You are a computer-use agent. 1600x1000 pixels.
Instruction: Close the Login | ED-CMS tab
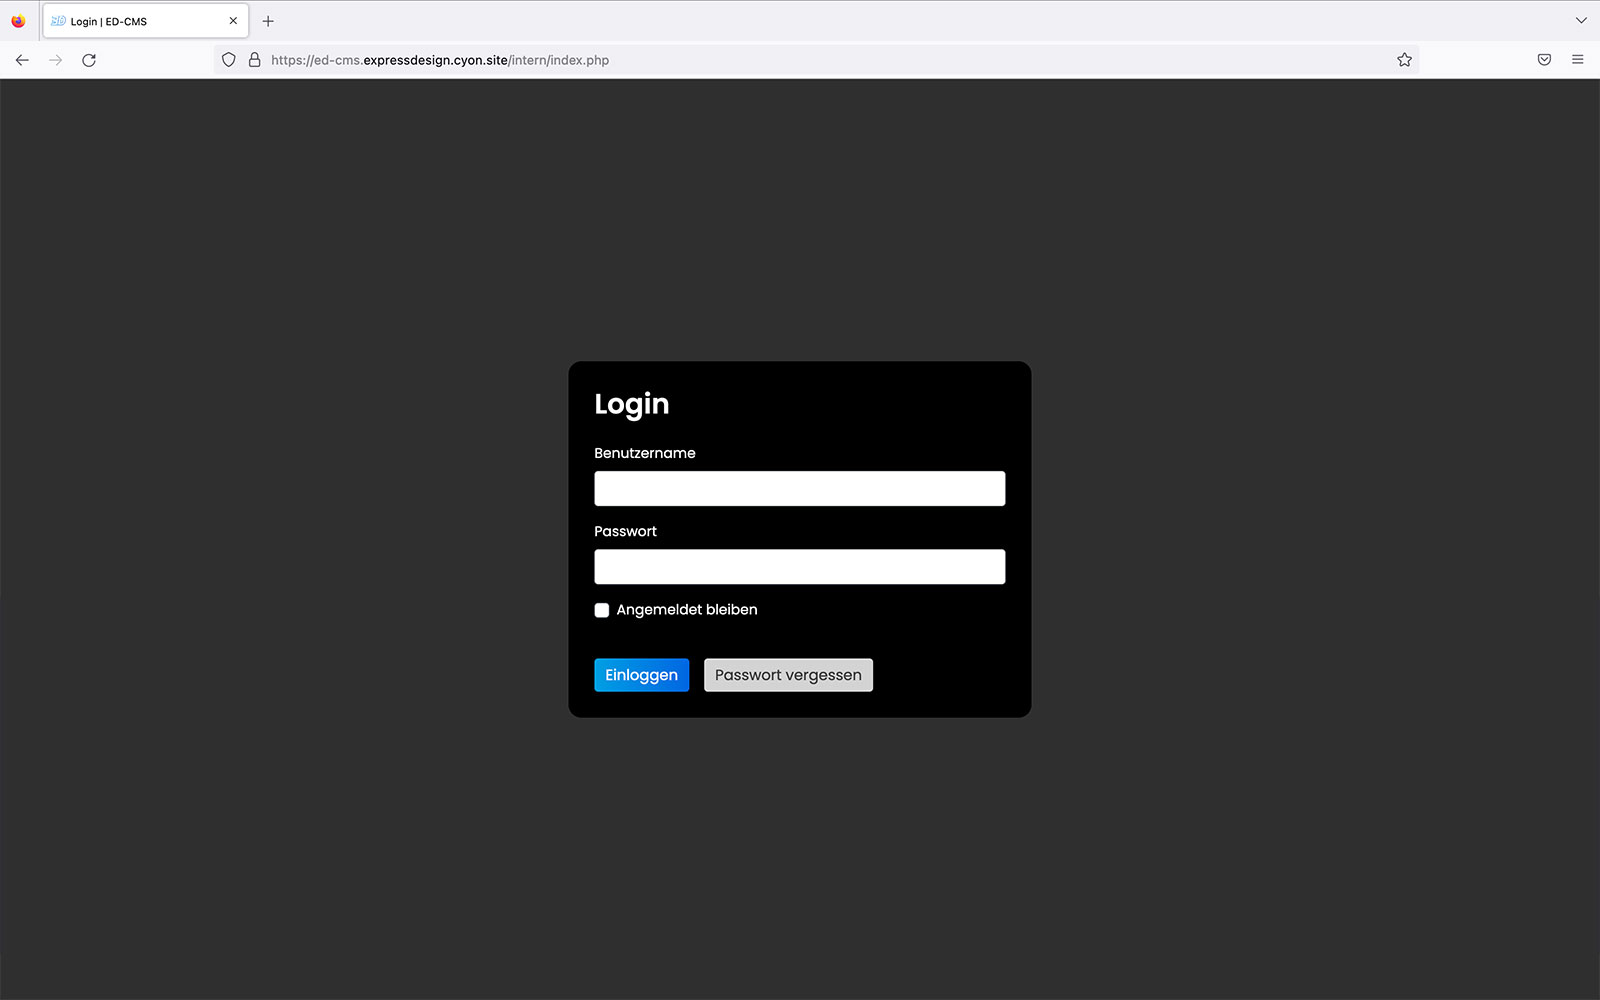click(x=233, y=21)
